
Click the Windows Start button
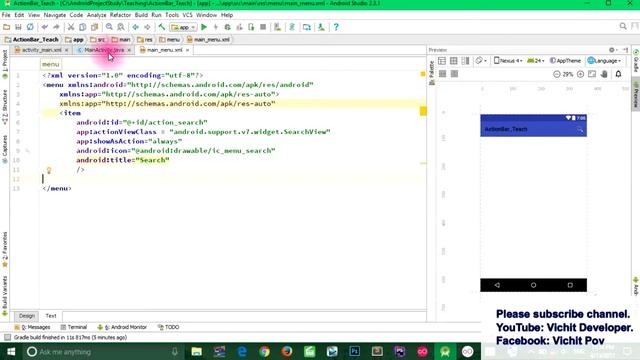(x=11, y=352)
